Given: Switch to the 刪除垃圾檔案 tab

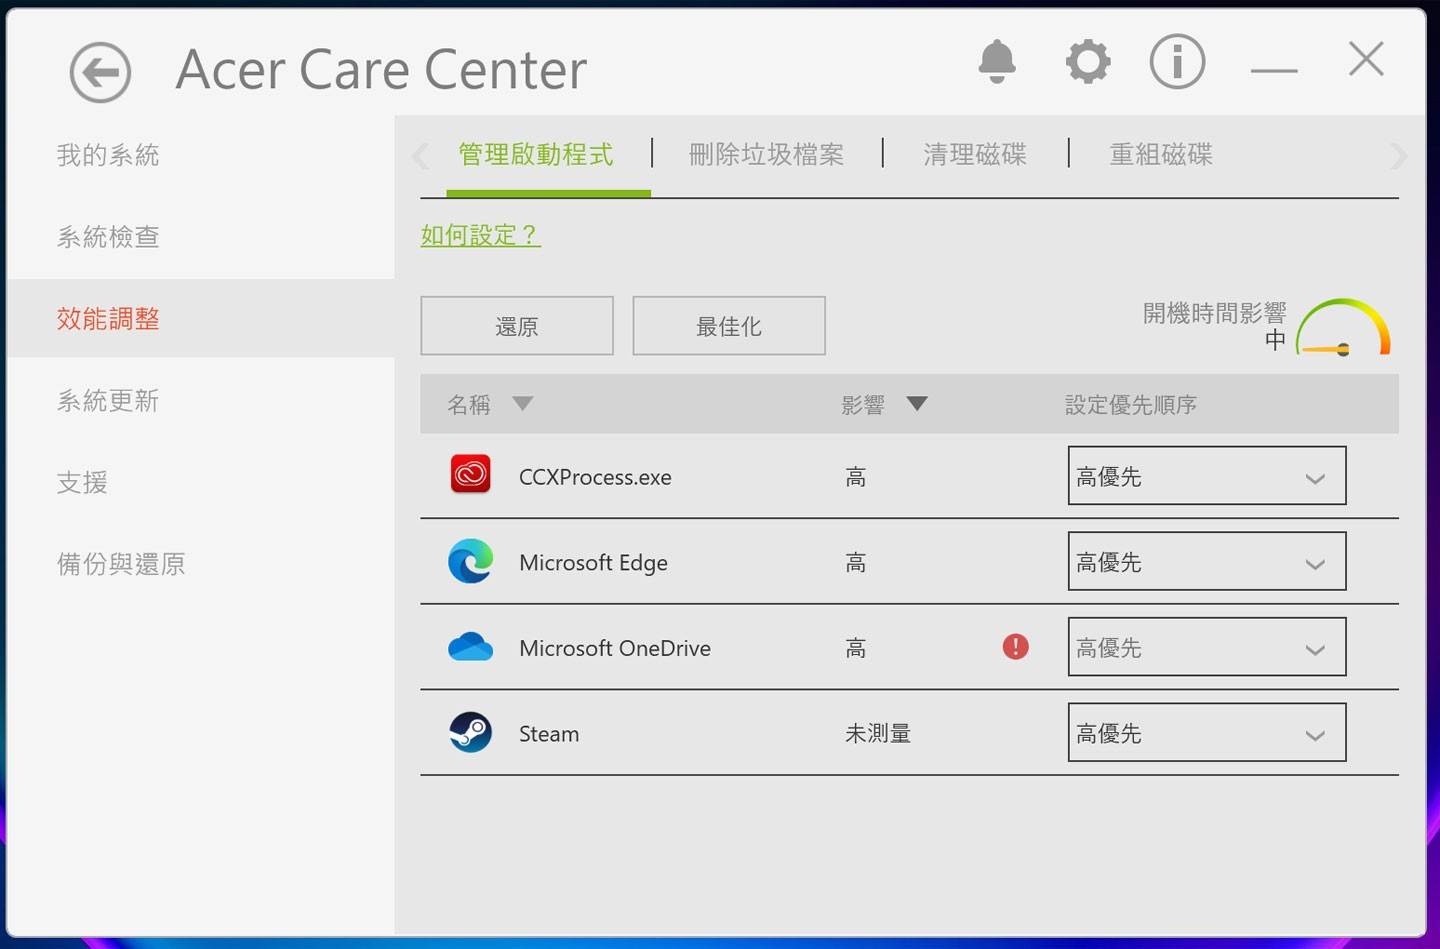Looking at the screenshot, I should [766, 155].
